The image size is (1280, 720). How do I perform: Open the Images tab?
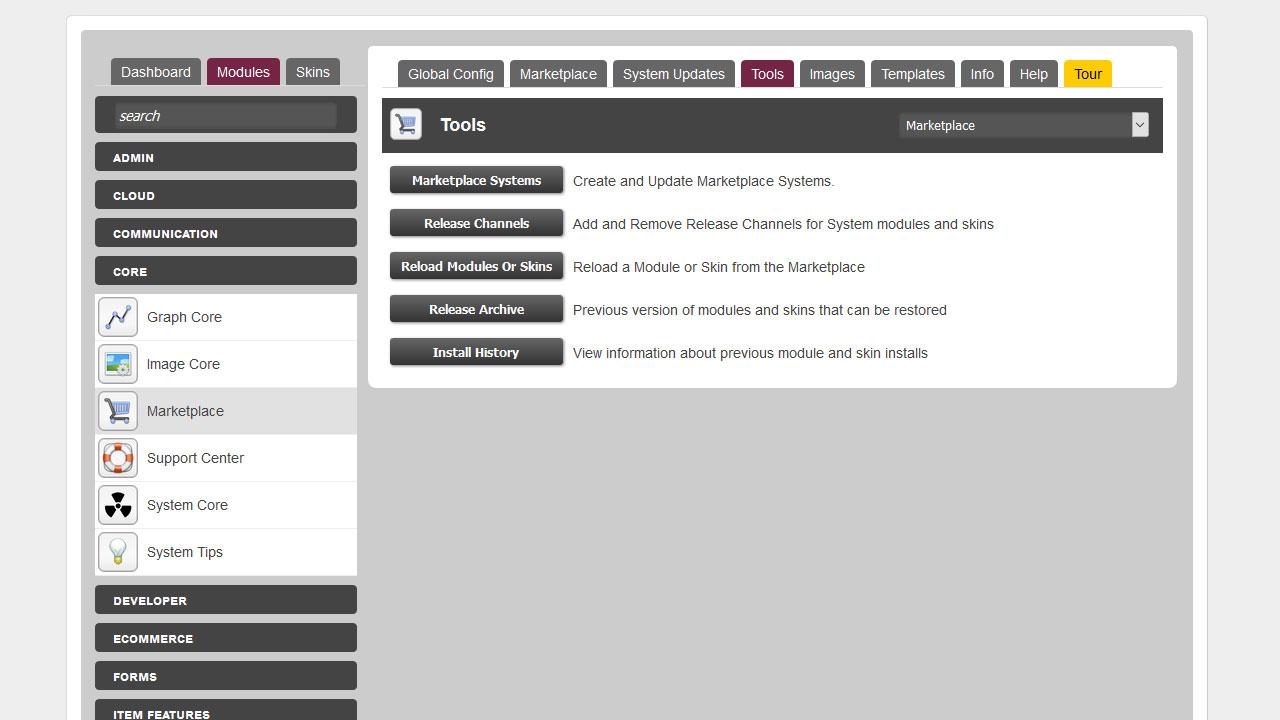coord(832,74)
